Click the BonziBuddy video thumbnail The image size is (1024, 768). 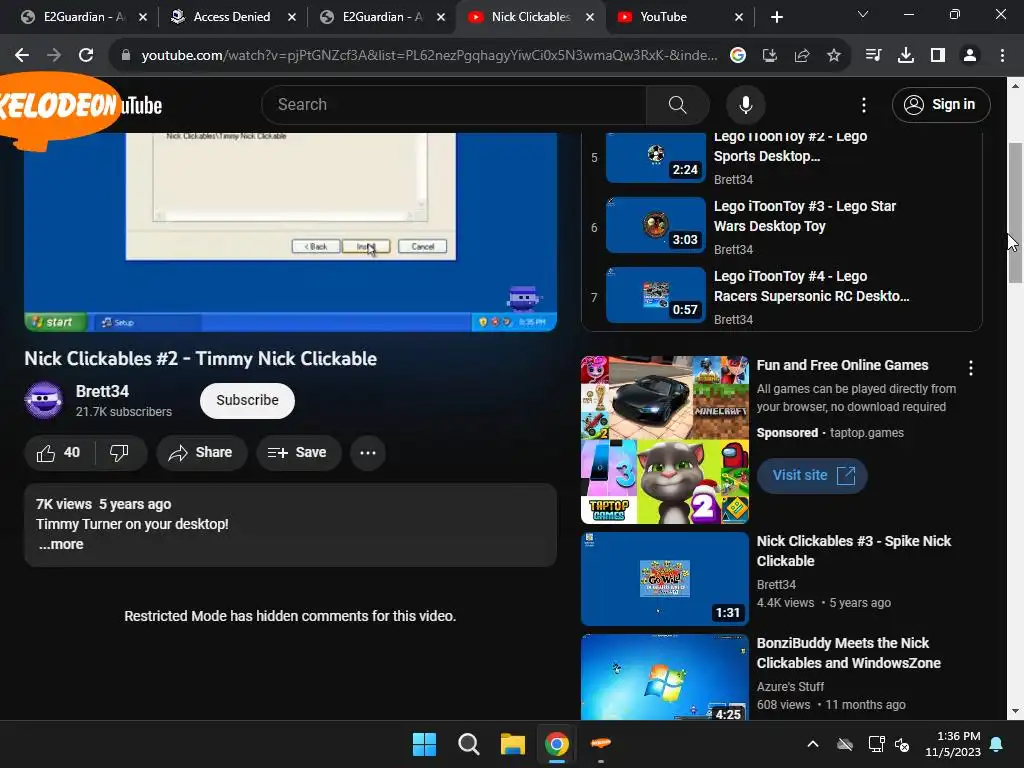pos(665,677)
